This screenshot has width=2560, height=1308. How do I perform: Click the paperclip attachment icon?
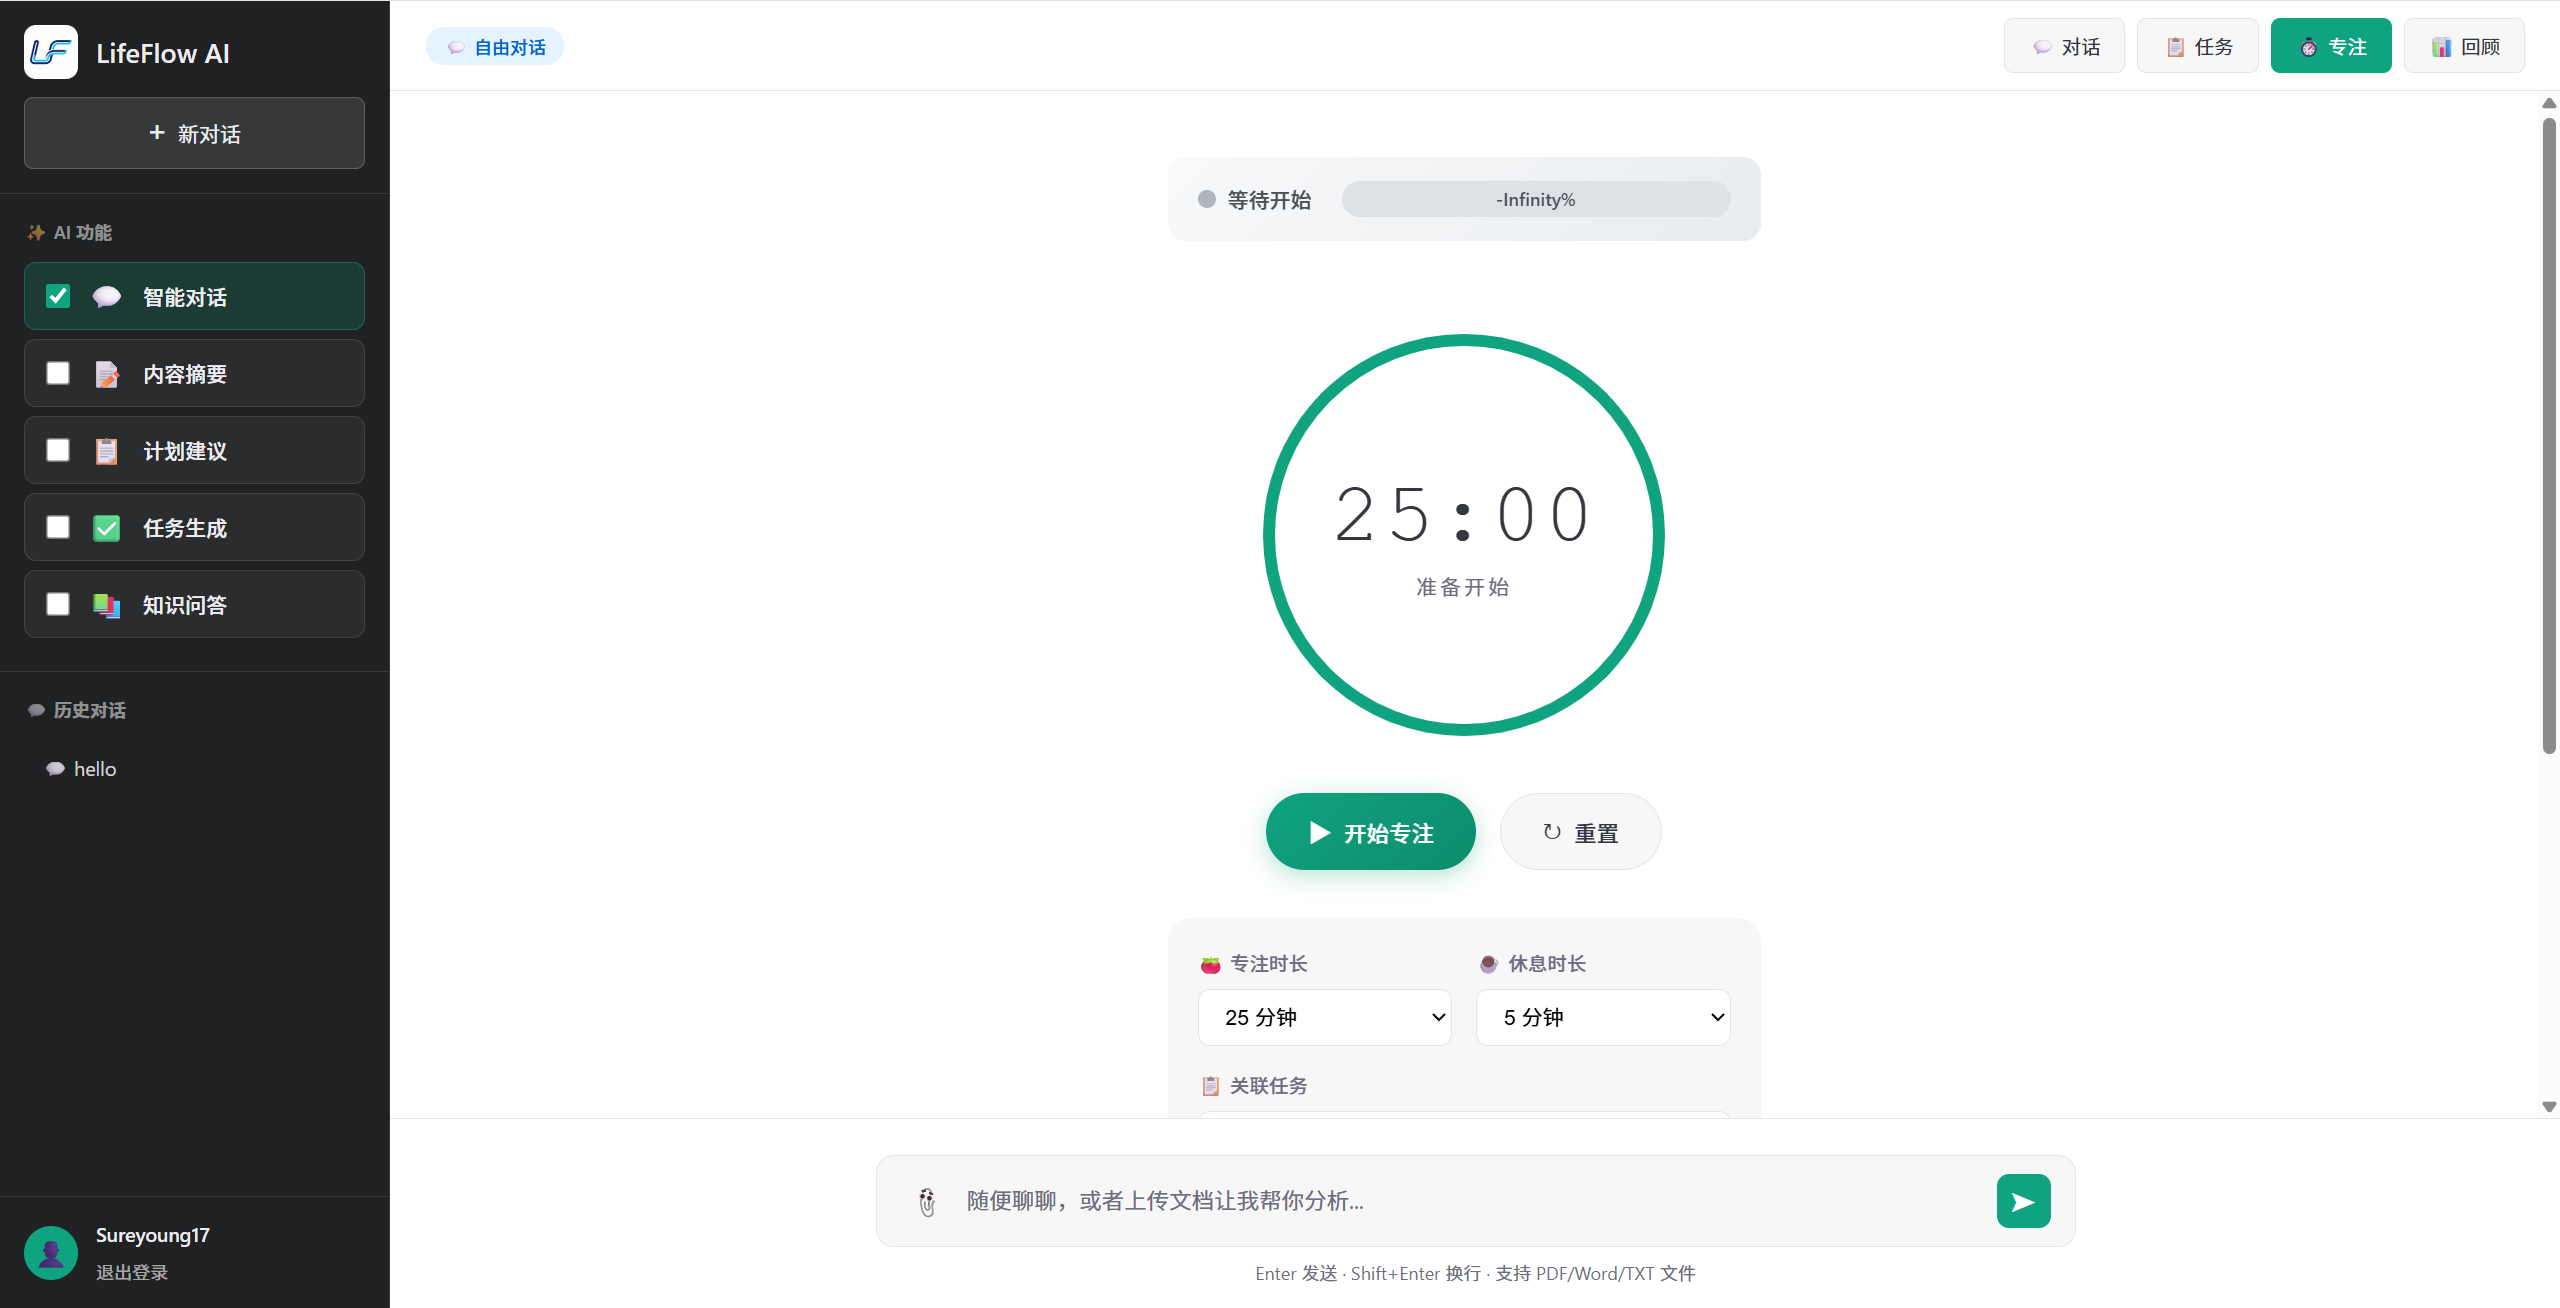927,1201
